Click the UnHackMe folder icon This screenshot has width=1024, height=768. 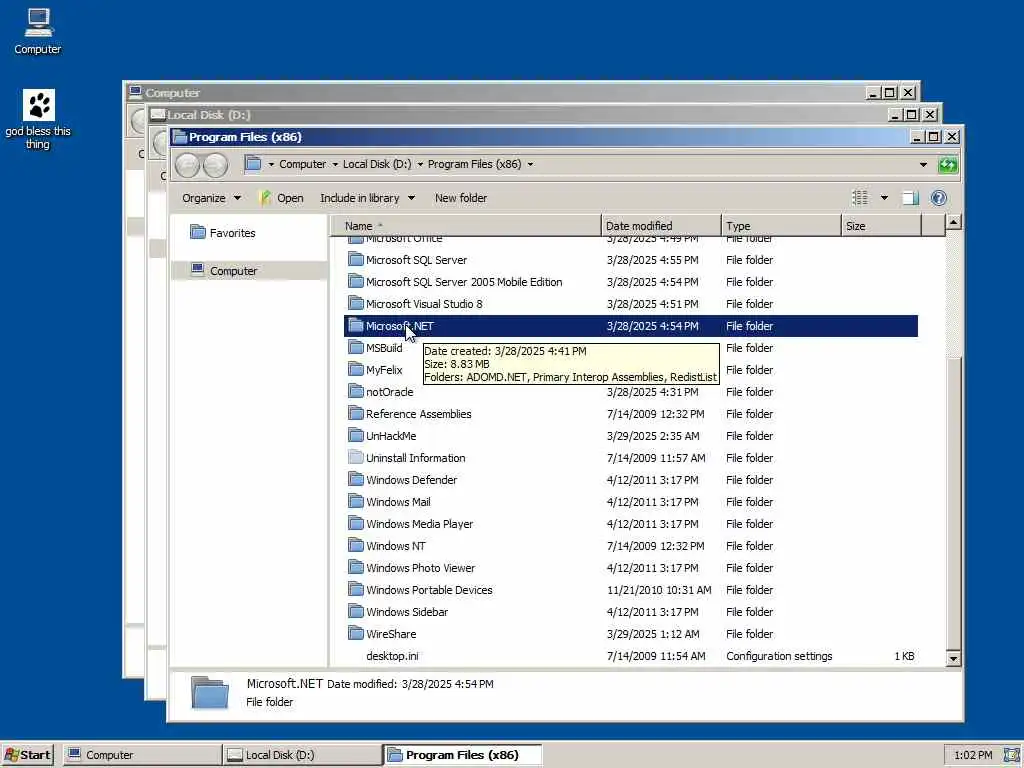click(x=355, y=435)
